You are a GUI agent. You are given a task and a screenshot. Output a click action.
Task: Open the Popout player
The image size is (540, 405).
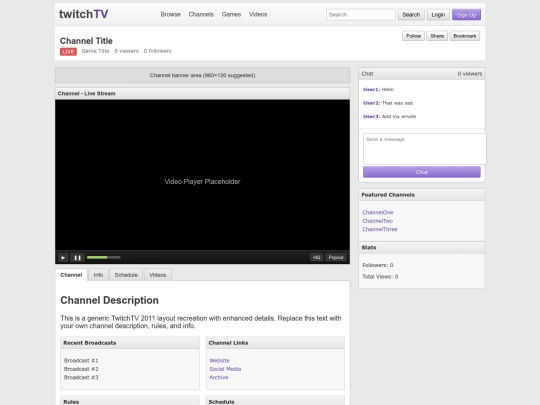(336, 257)
